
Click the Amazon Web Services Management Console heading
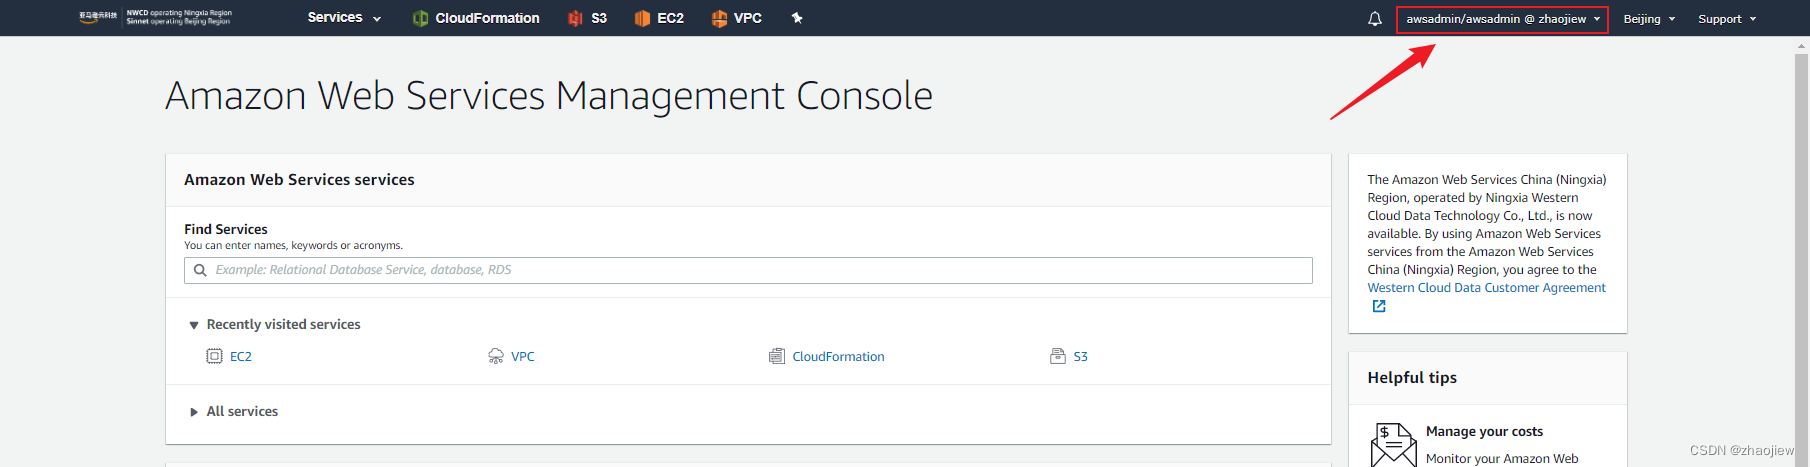(x=549, y=96)
